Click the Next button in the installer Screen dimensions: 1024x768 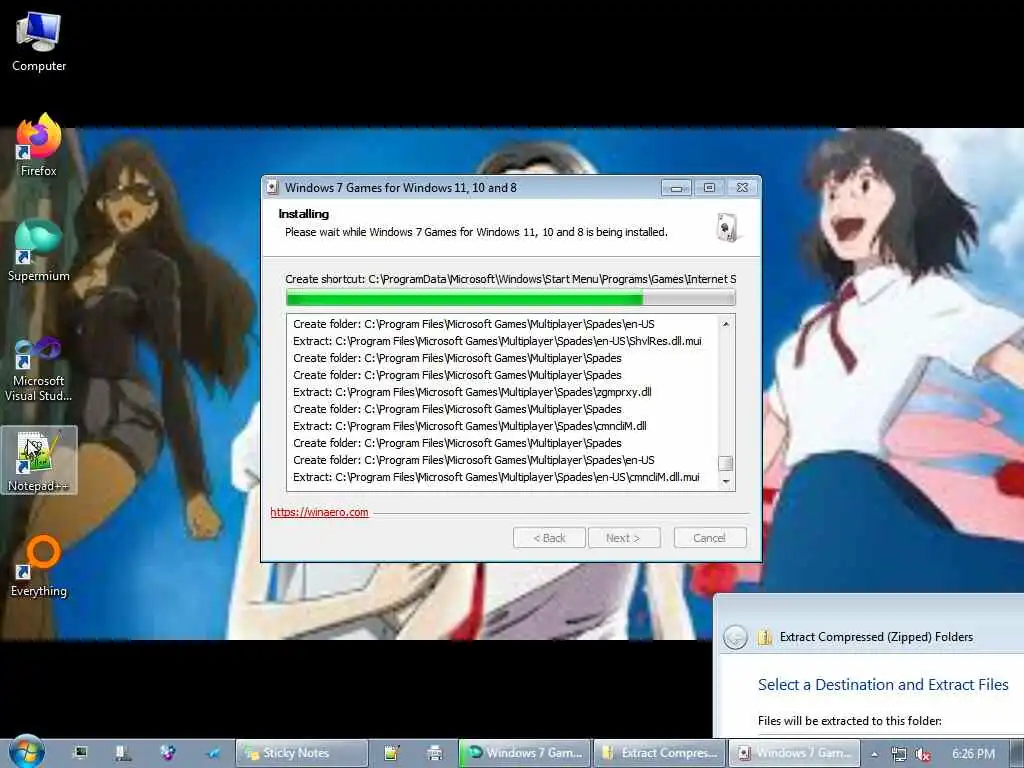(x=624, y=537)
